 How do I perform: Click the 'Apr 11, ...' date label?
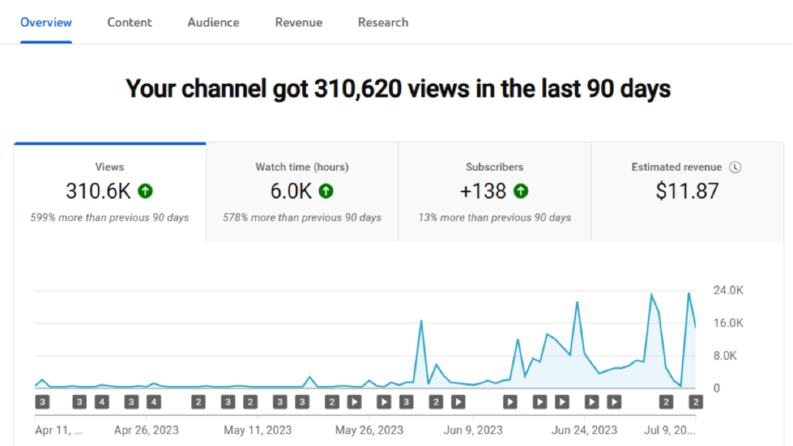pos(59,430)
